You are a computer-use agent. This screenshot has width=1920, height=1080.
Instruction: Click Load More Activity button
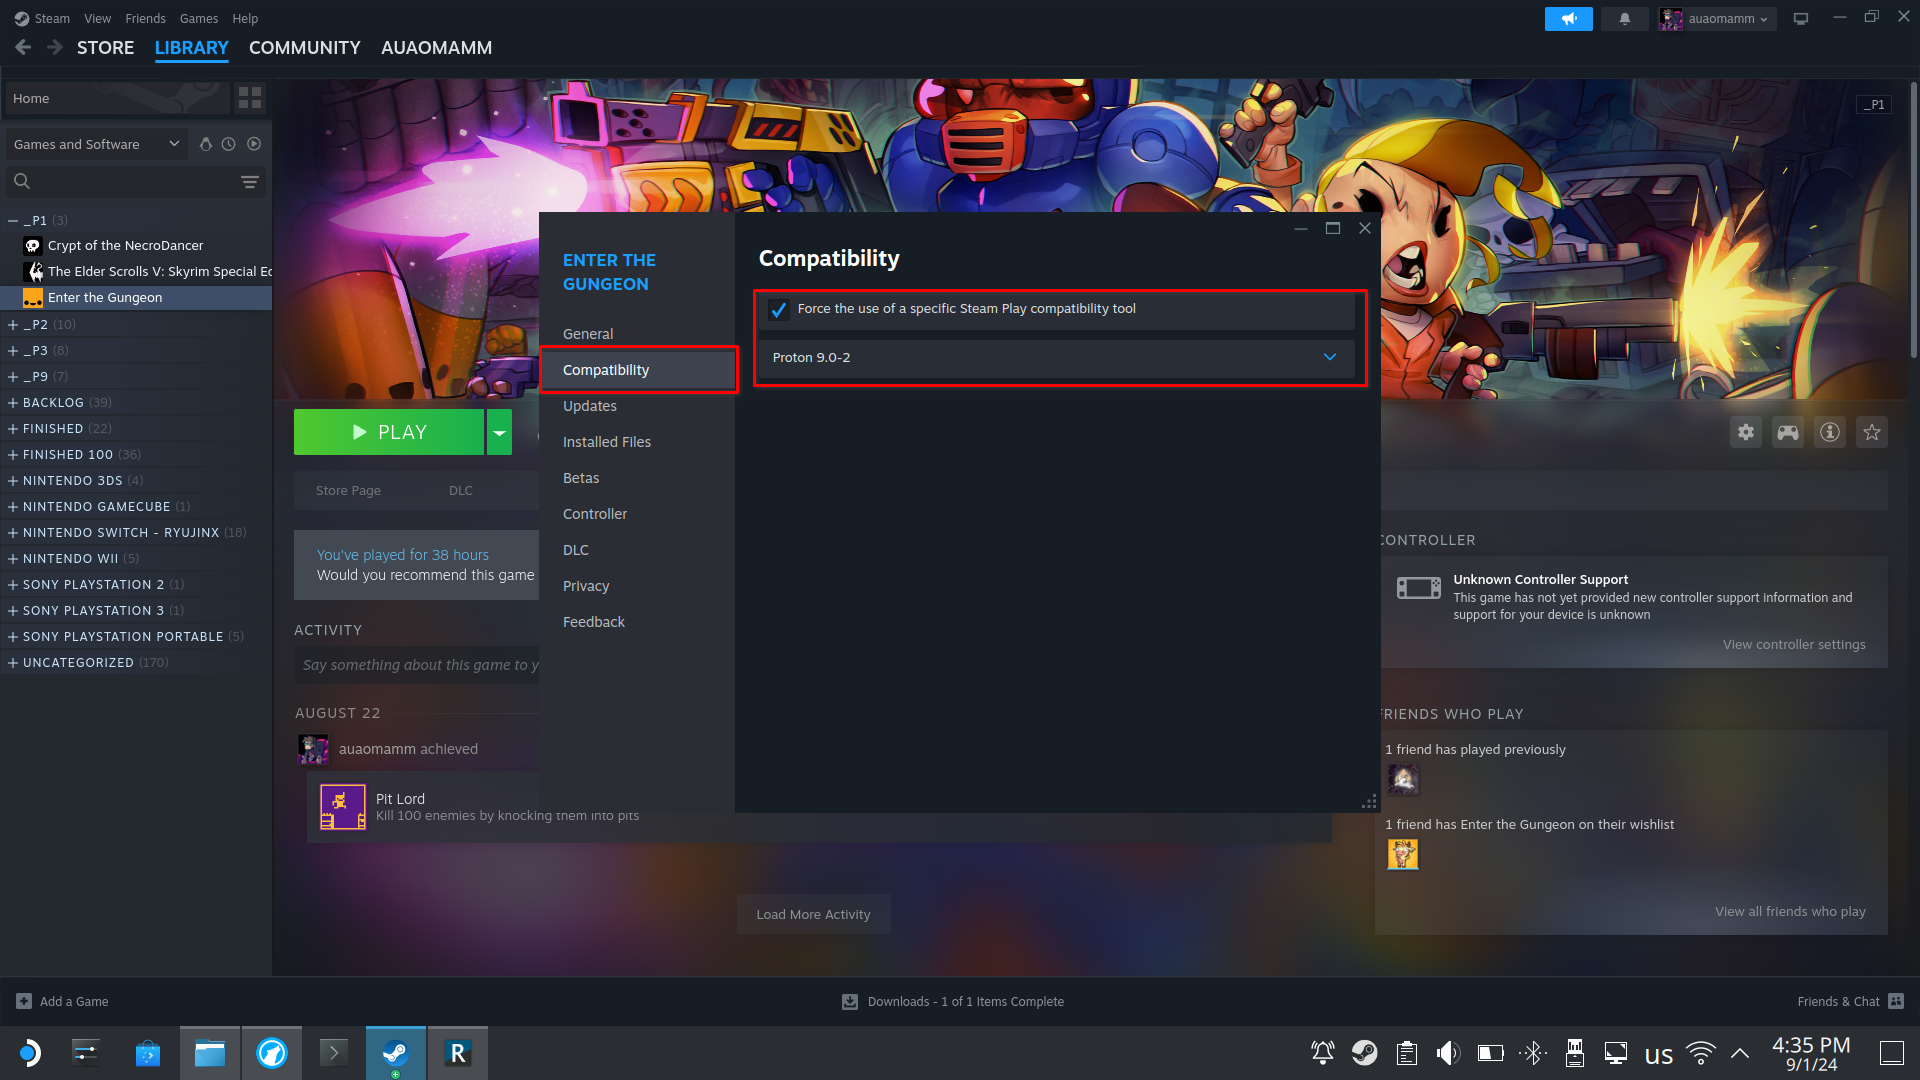[x=813, y=914]
